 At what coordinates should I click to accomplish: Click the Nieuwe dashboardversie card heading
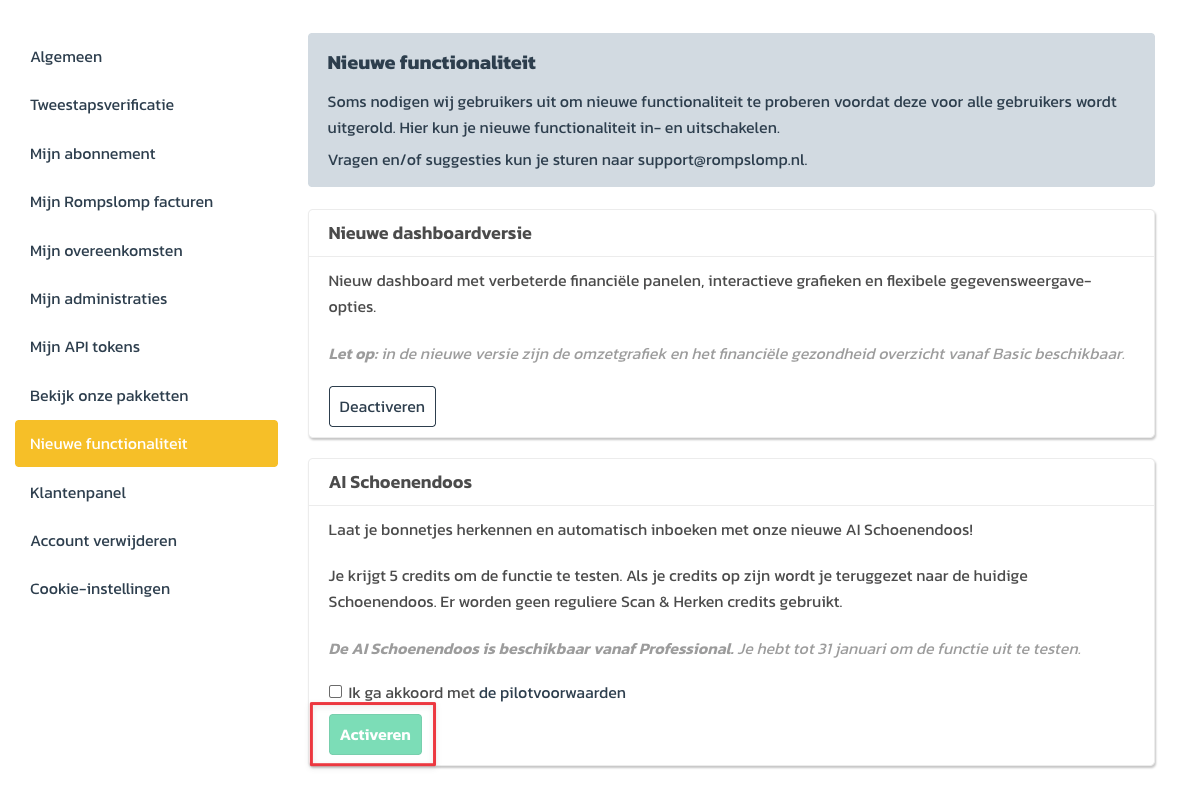click(430, 233)
